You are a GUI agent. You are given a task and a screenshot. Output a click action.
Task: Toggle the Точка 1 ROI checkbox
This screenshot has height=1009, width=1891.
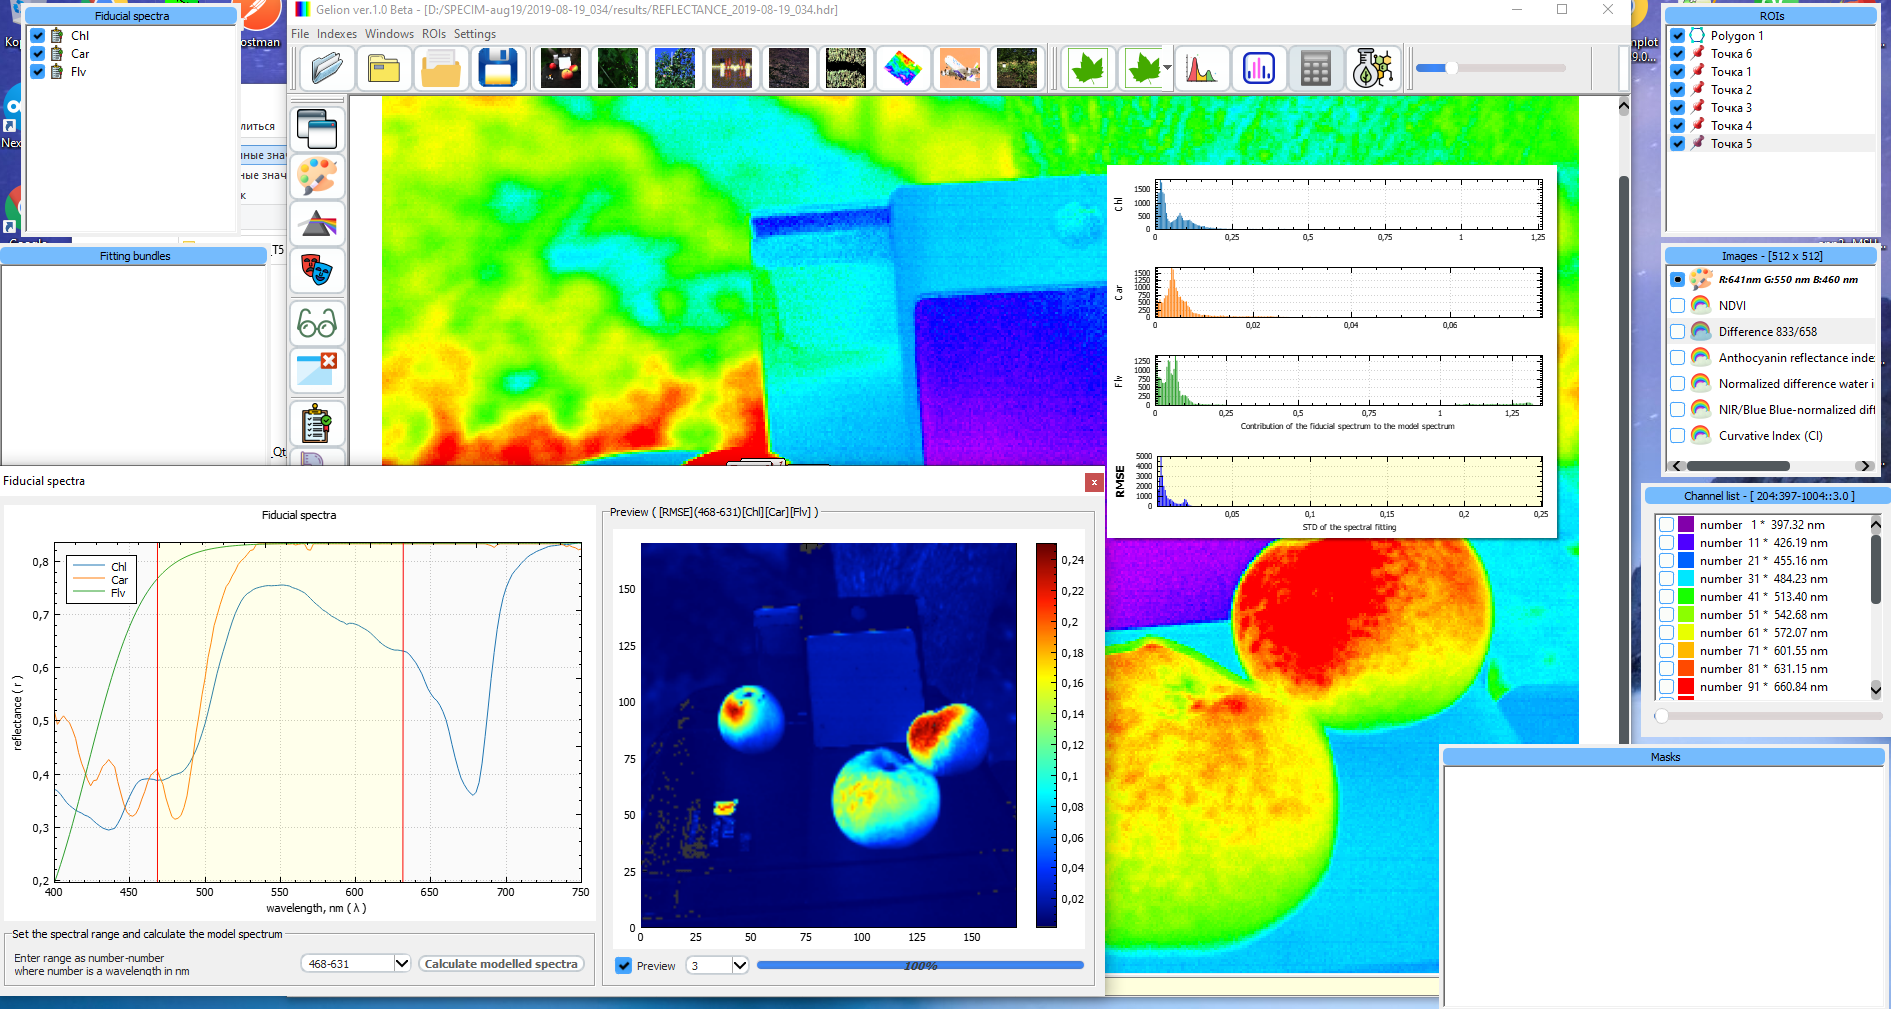pos(1678,72)
